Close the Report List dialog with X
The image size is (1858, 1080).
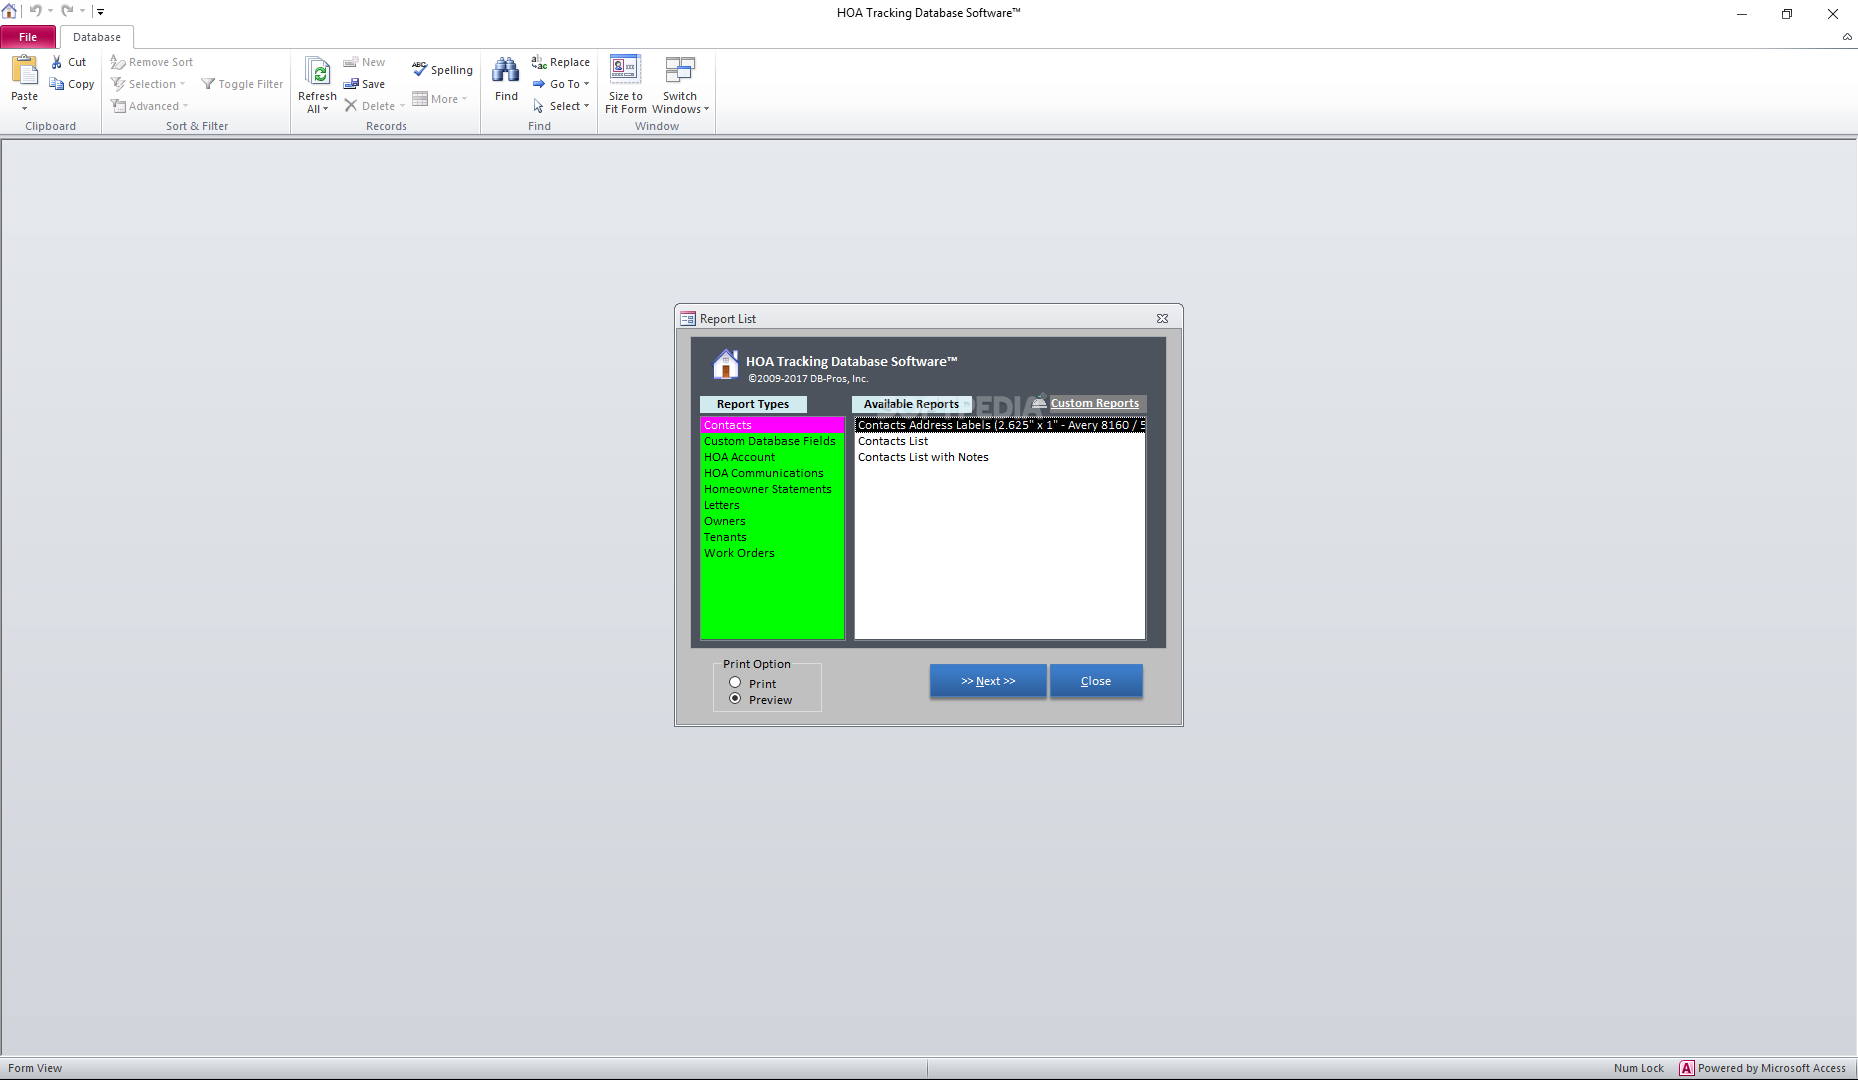coord(1162,319)
